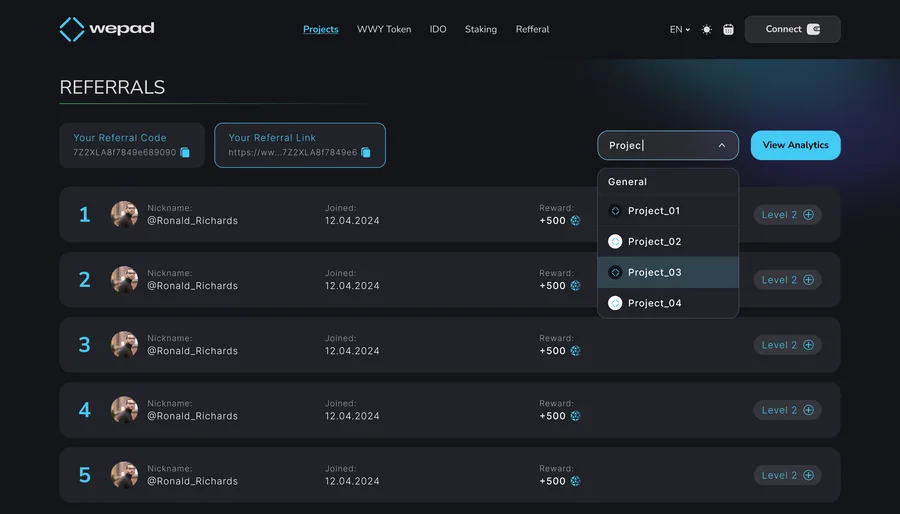Expand Level 2 in row 1
The width and height of the screenshot is (900, 514).
[x=788, y=215]
